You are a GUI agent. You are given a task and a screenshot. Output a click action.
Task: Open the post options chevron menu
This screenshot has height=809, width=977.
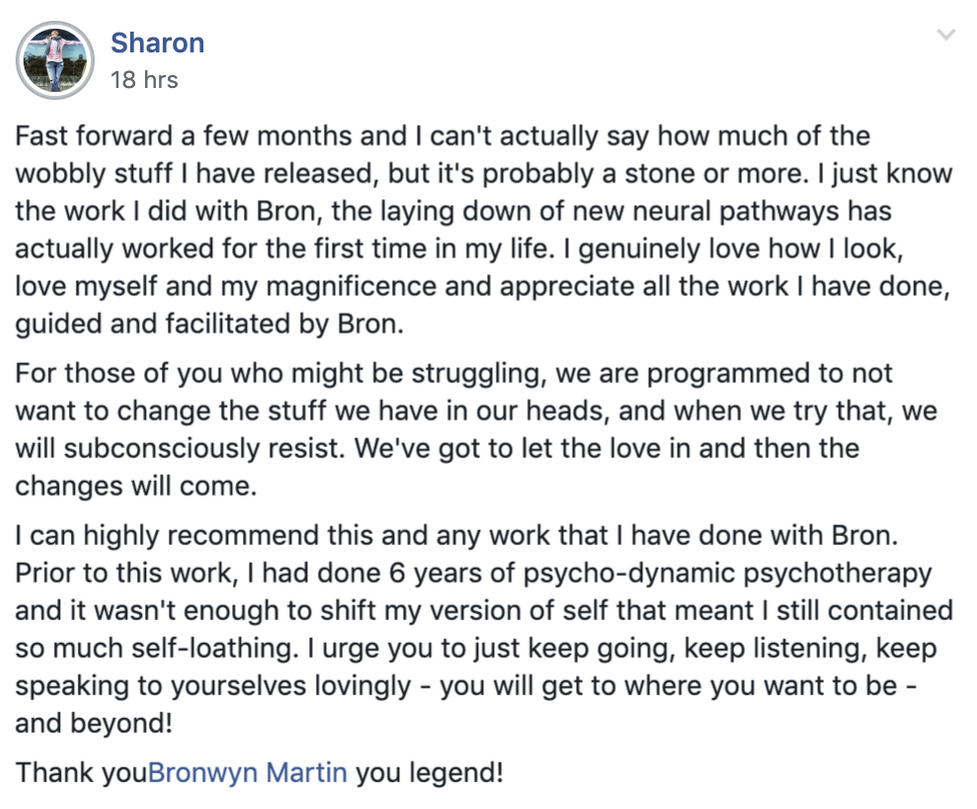946,35
